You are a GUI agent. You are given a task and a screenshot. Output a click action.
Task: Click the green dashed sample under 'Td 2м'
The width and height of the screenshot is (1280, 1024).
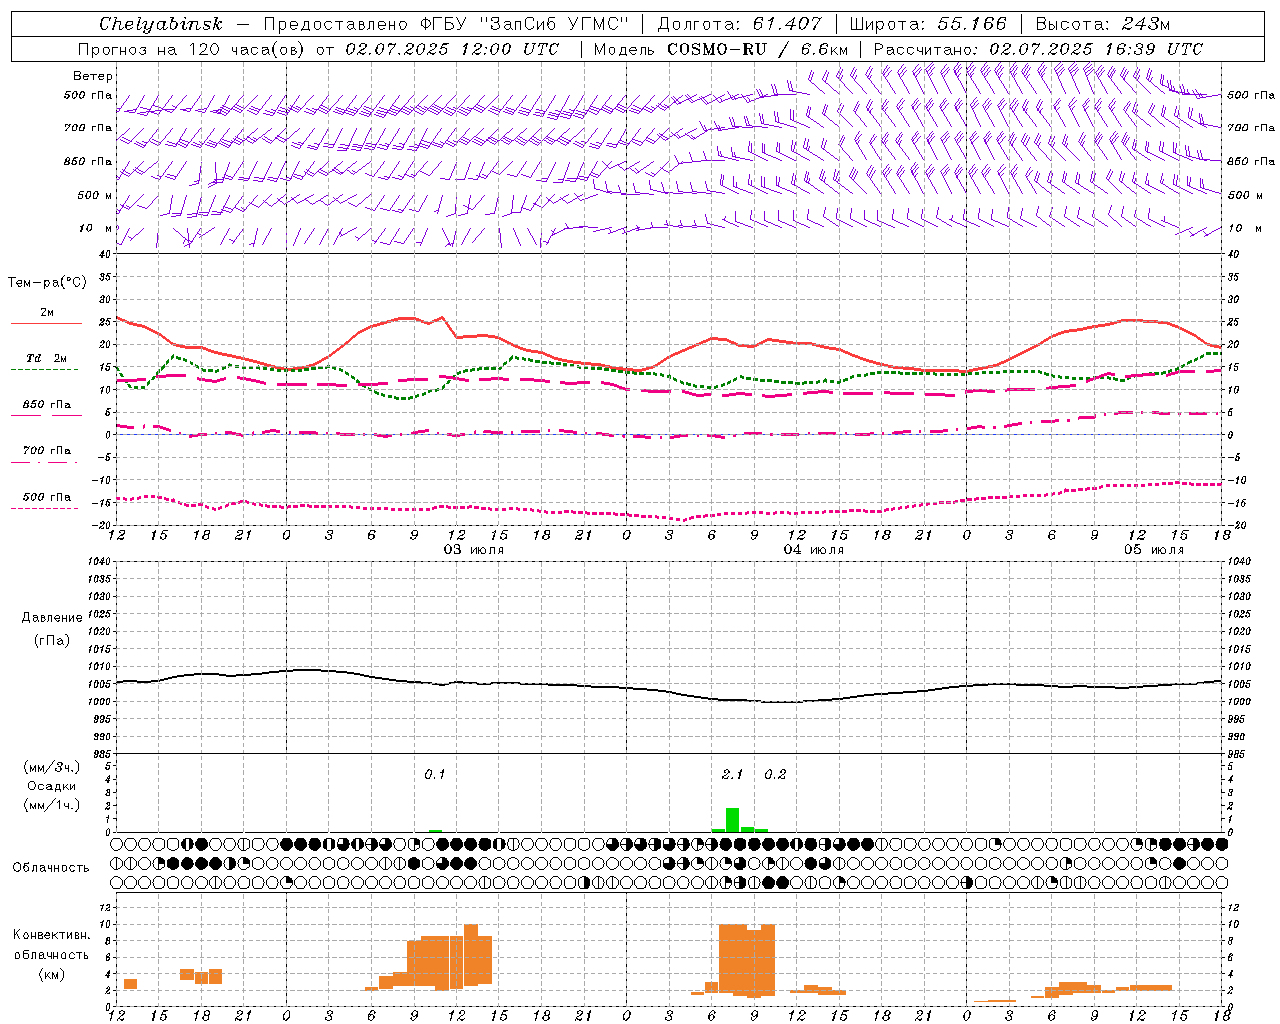click(44, 369)
